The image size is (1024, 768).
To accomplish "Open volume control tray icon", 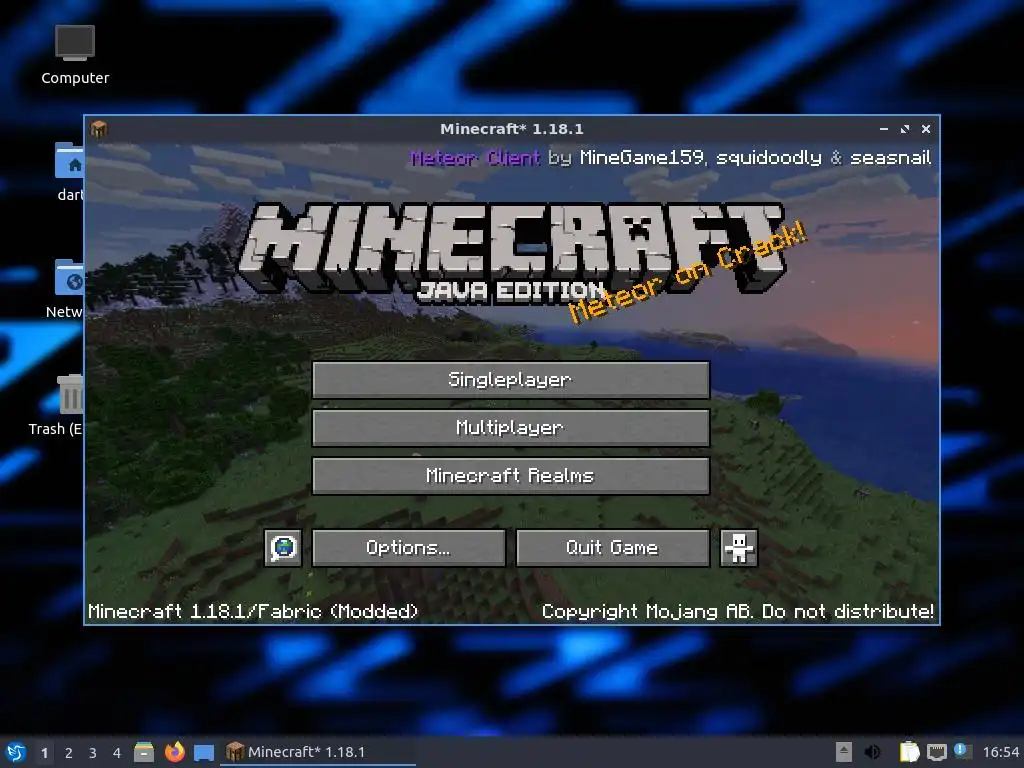I will tap(872, 752).
